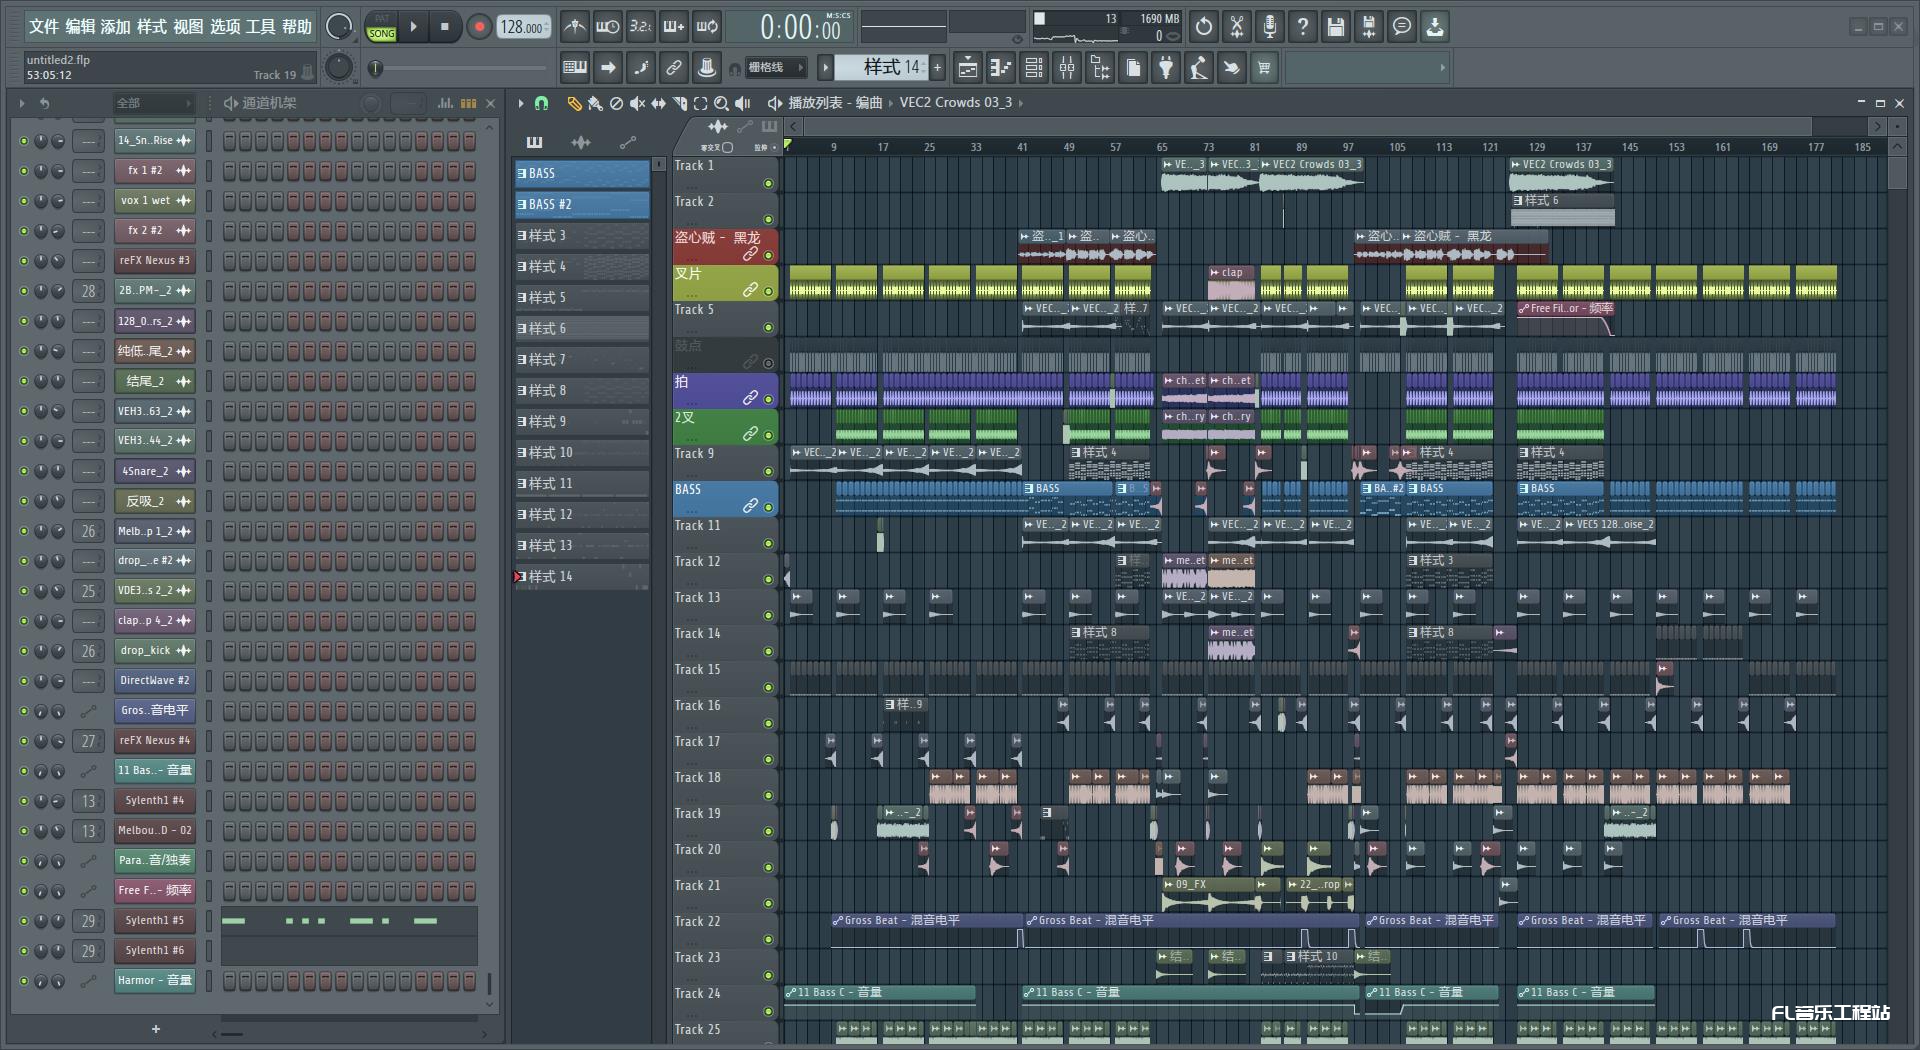Open channel rack options arrow at top-left
1920x1050 pixels.
pyautogui.click(x=22, y=103)
